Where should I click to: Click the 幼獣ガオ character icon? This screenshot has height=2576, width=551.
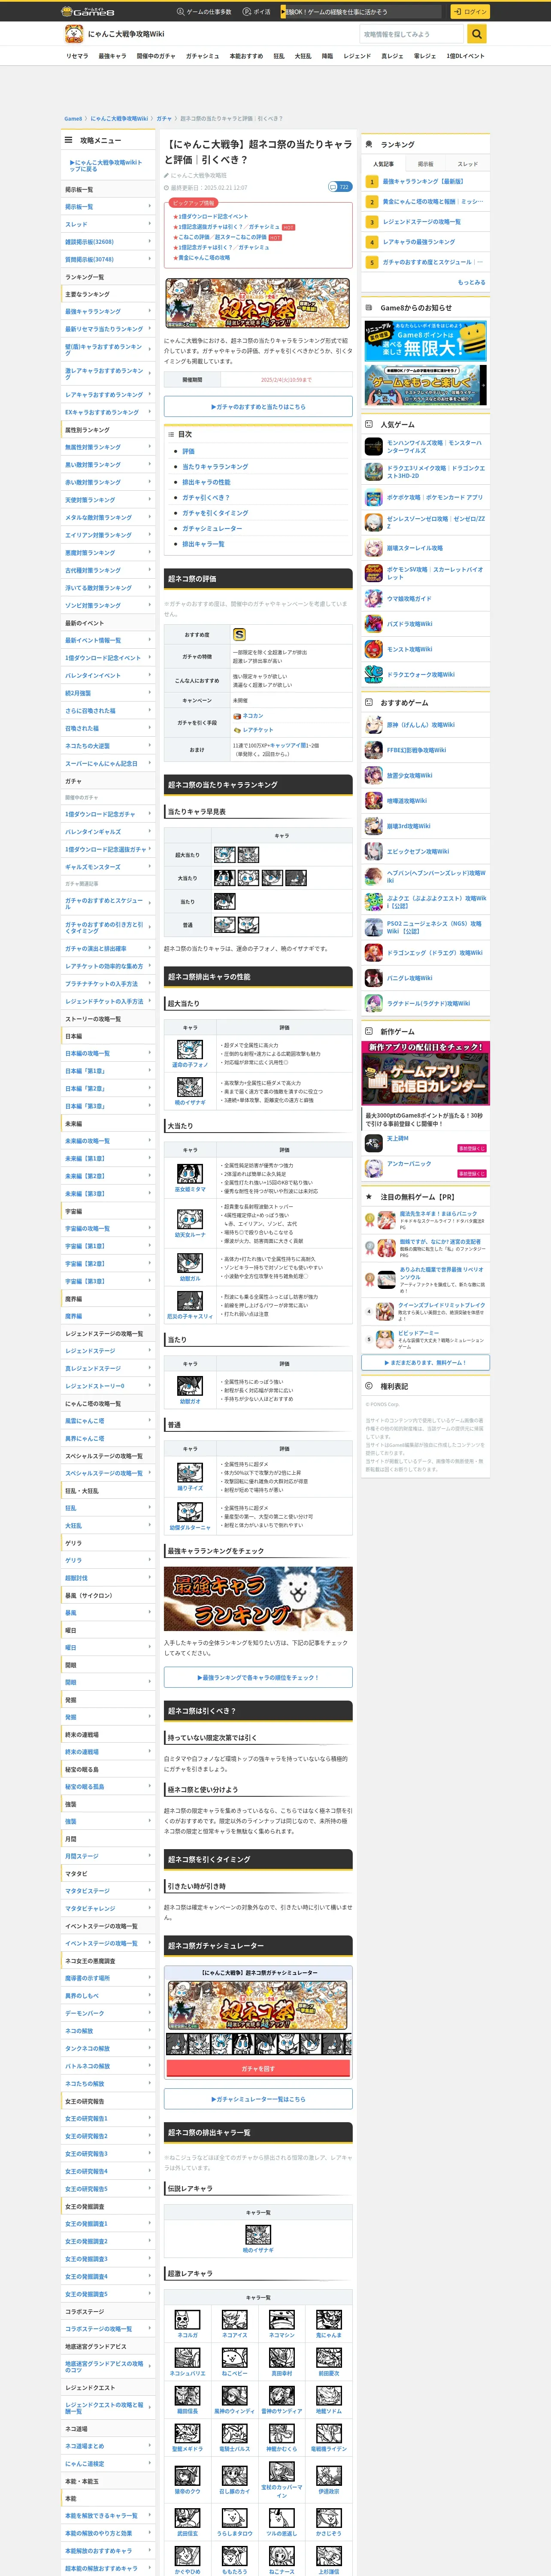pos(190,1386)
